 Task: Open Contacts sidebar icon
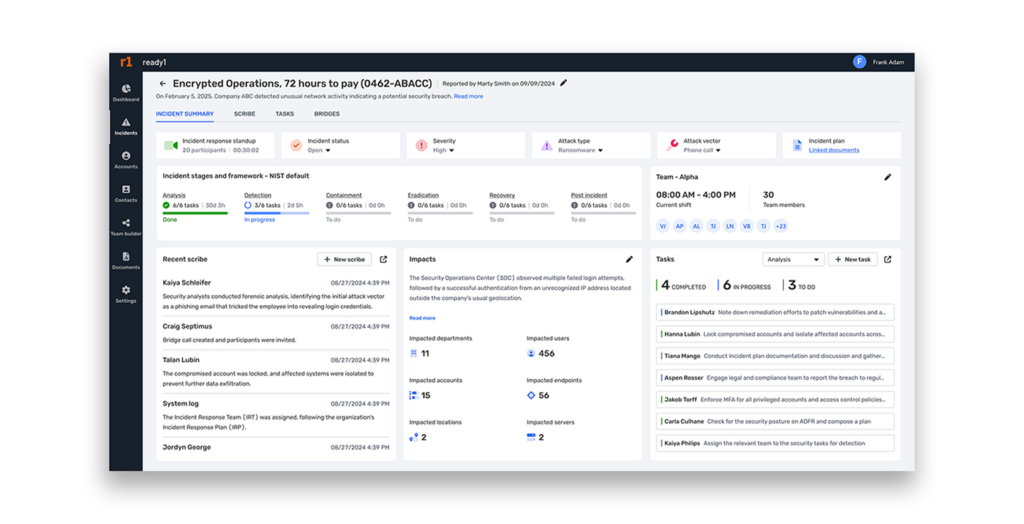pos(126,193)
